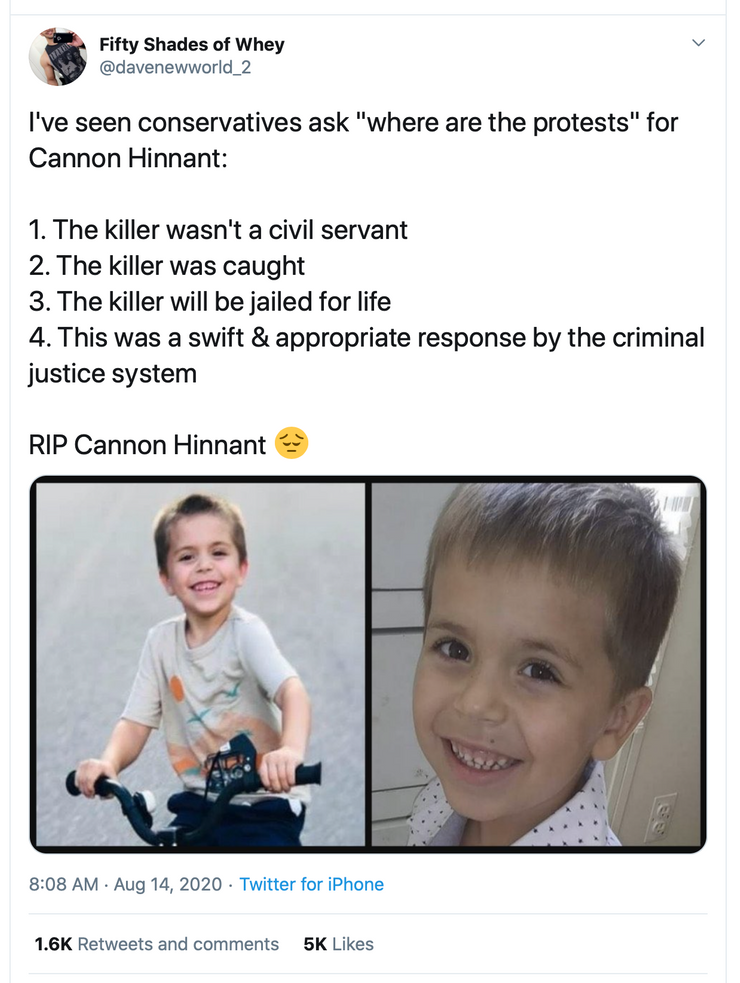Image resolution: width=740 pixels, height=983 pixels.
Task: Click the pensive face emoji
Action: (292, 443)
